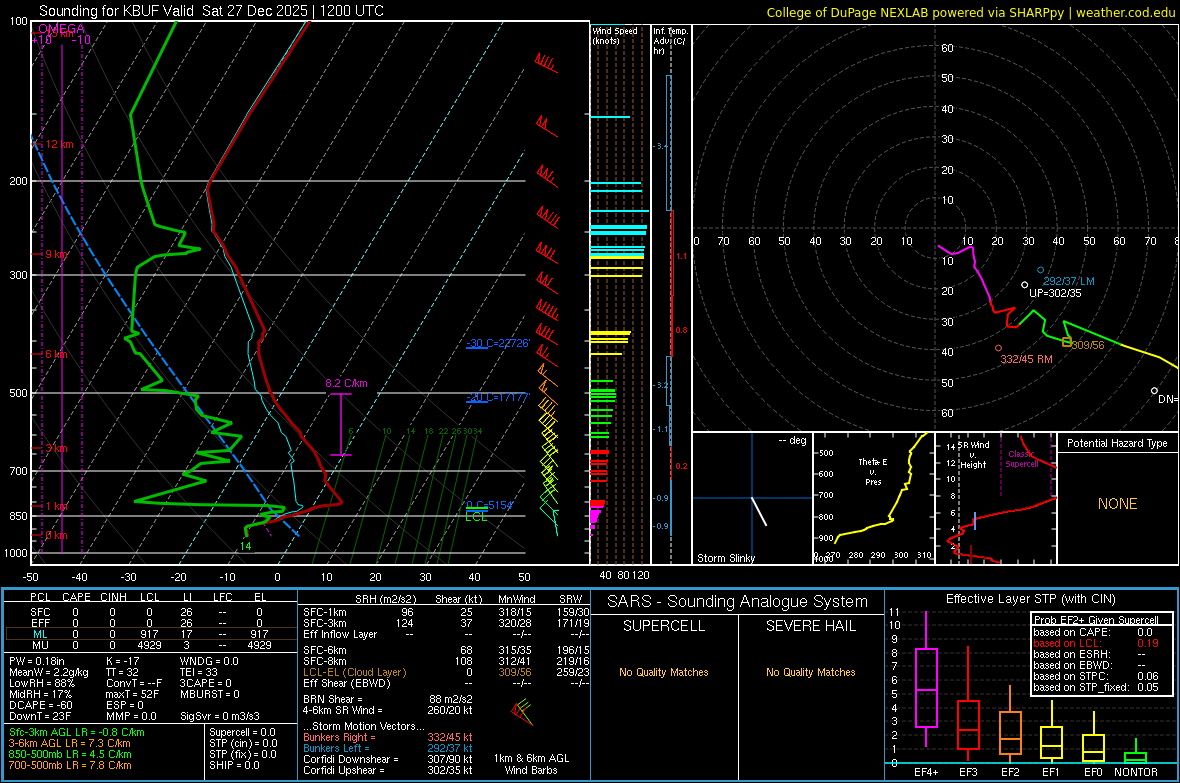Click the PW = 0.18in value
The height and width of the screenshot is (783, 1180).
37,661
